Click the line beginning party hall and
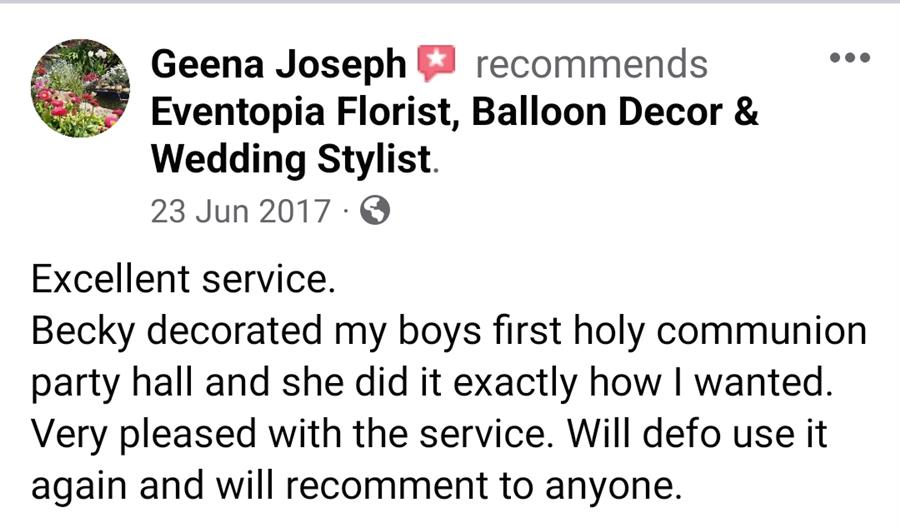 pyautogui.click(x=432, y=384)
